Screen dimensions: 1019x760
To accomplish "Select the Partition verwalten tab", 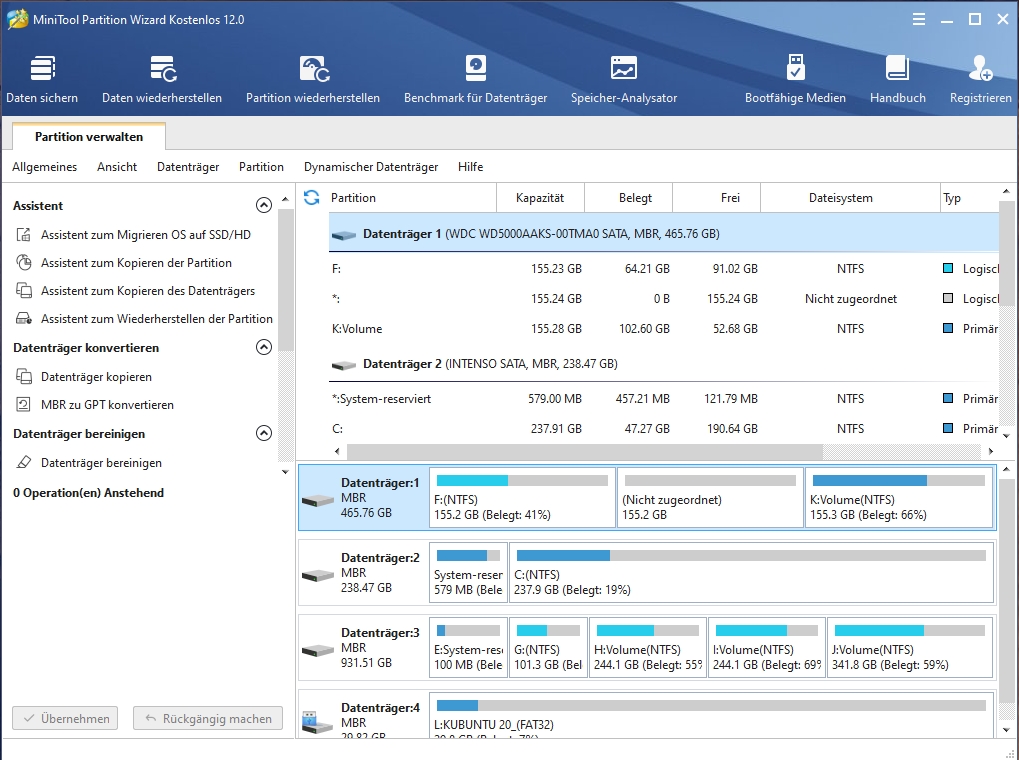I will [89, 137].
